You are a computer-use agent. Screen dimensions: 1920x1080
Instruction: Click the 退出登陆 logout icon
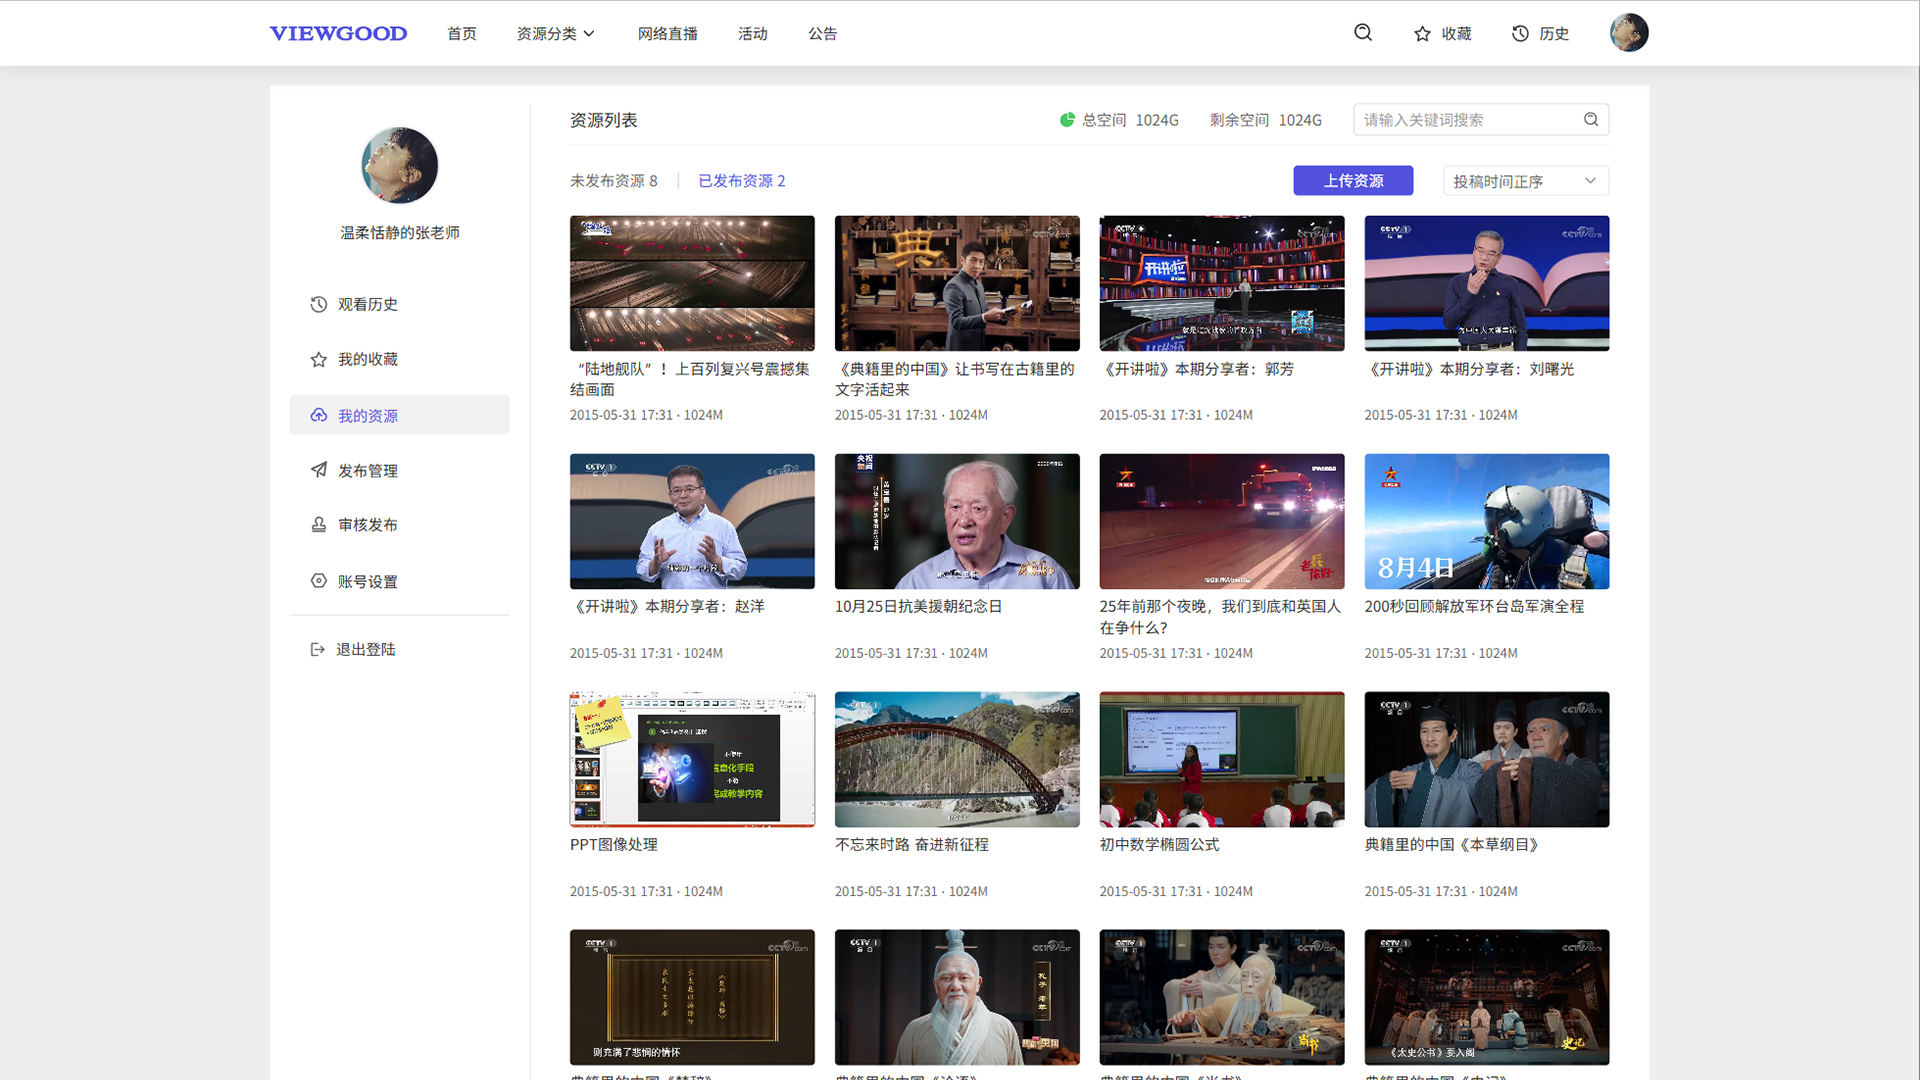317,650
